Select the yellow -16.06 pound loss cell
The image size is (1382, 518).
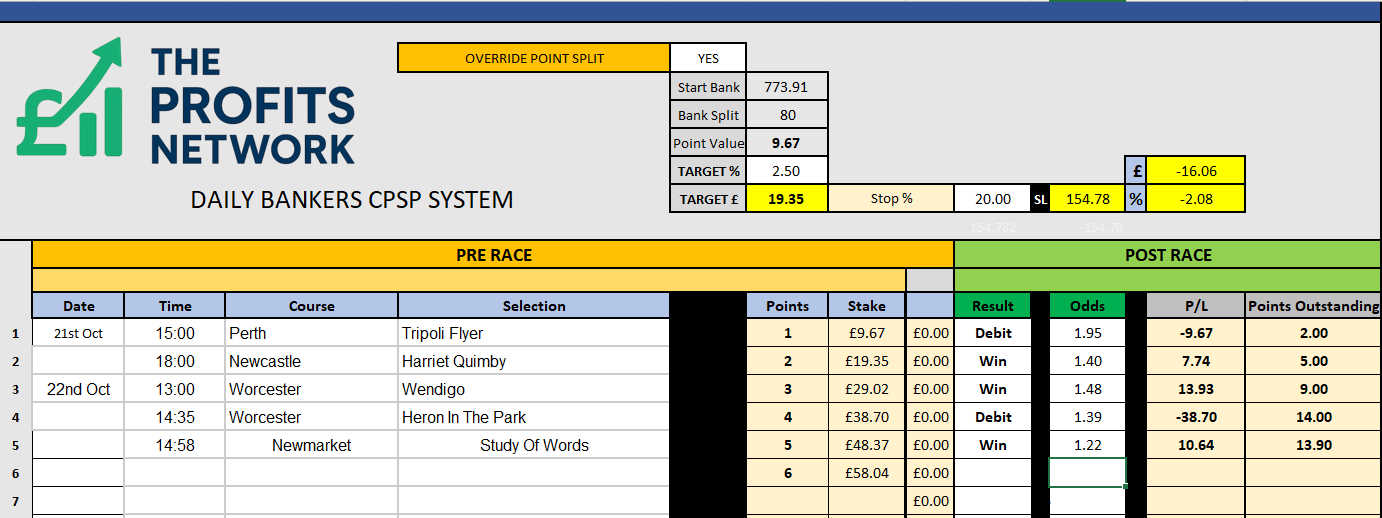coord(1195,171)
